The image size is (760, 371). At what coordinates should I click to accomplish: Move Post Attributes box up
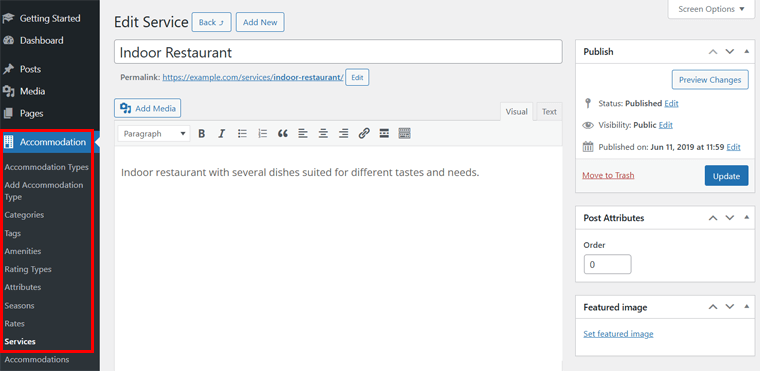[712, 218]
